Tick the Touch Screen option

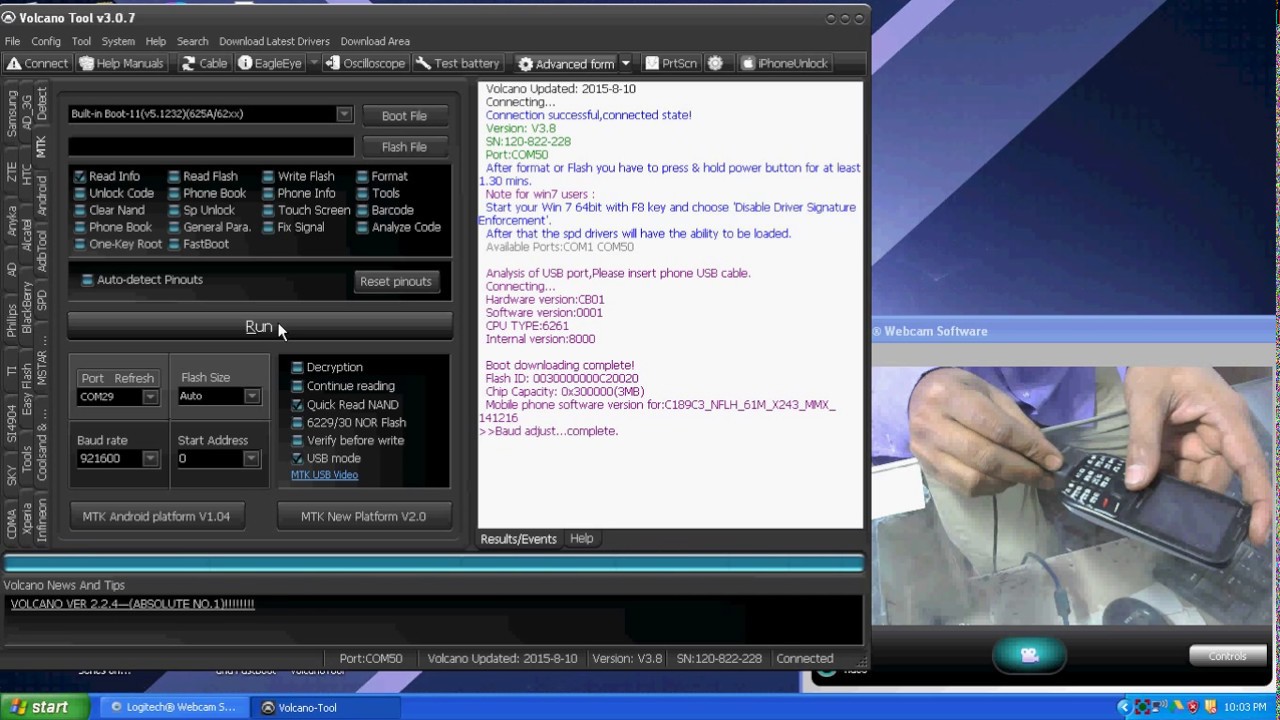268,210
